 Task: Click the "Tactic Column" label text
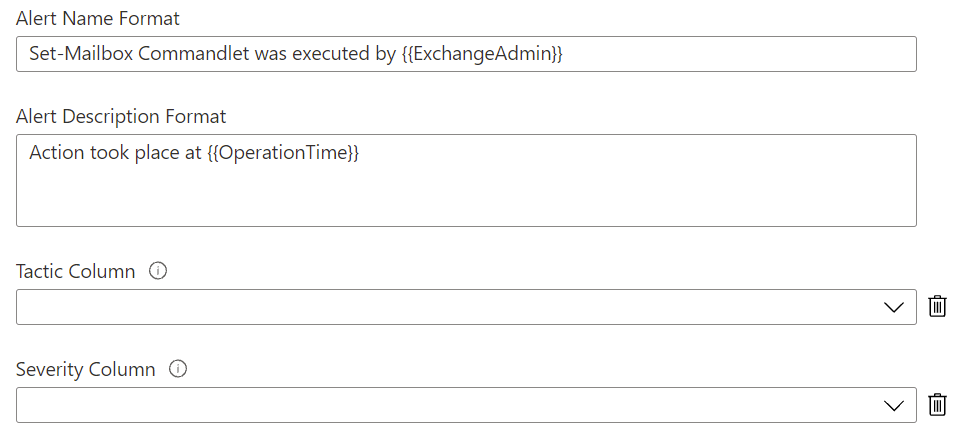76,271
